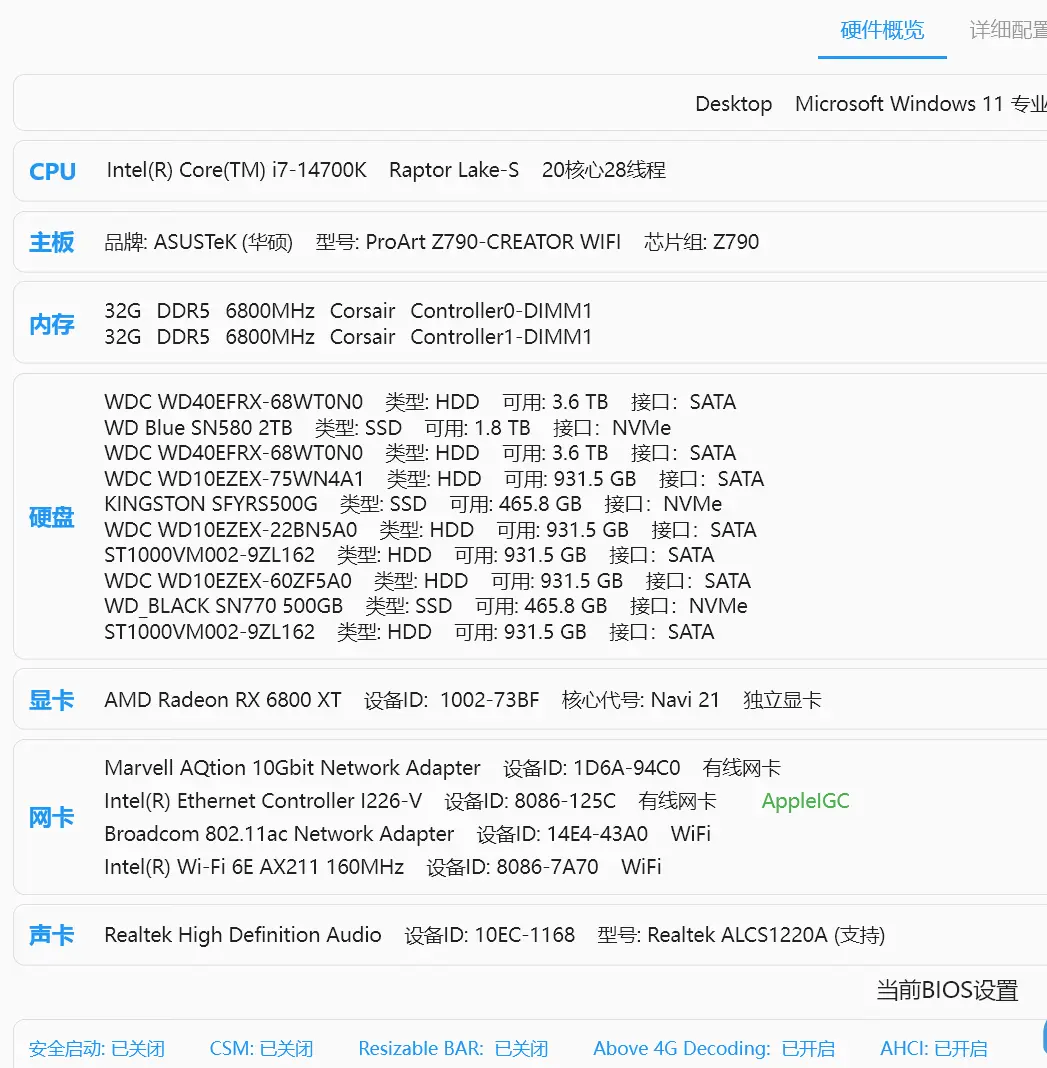Click the 独立显卡 label
Viewport: 1047px width, 1068px height.
[782, 700]
